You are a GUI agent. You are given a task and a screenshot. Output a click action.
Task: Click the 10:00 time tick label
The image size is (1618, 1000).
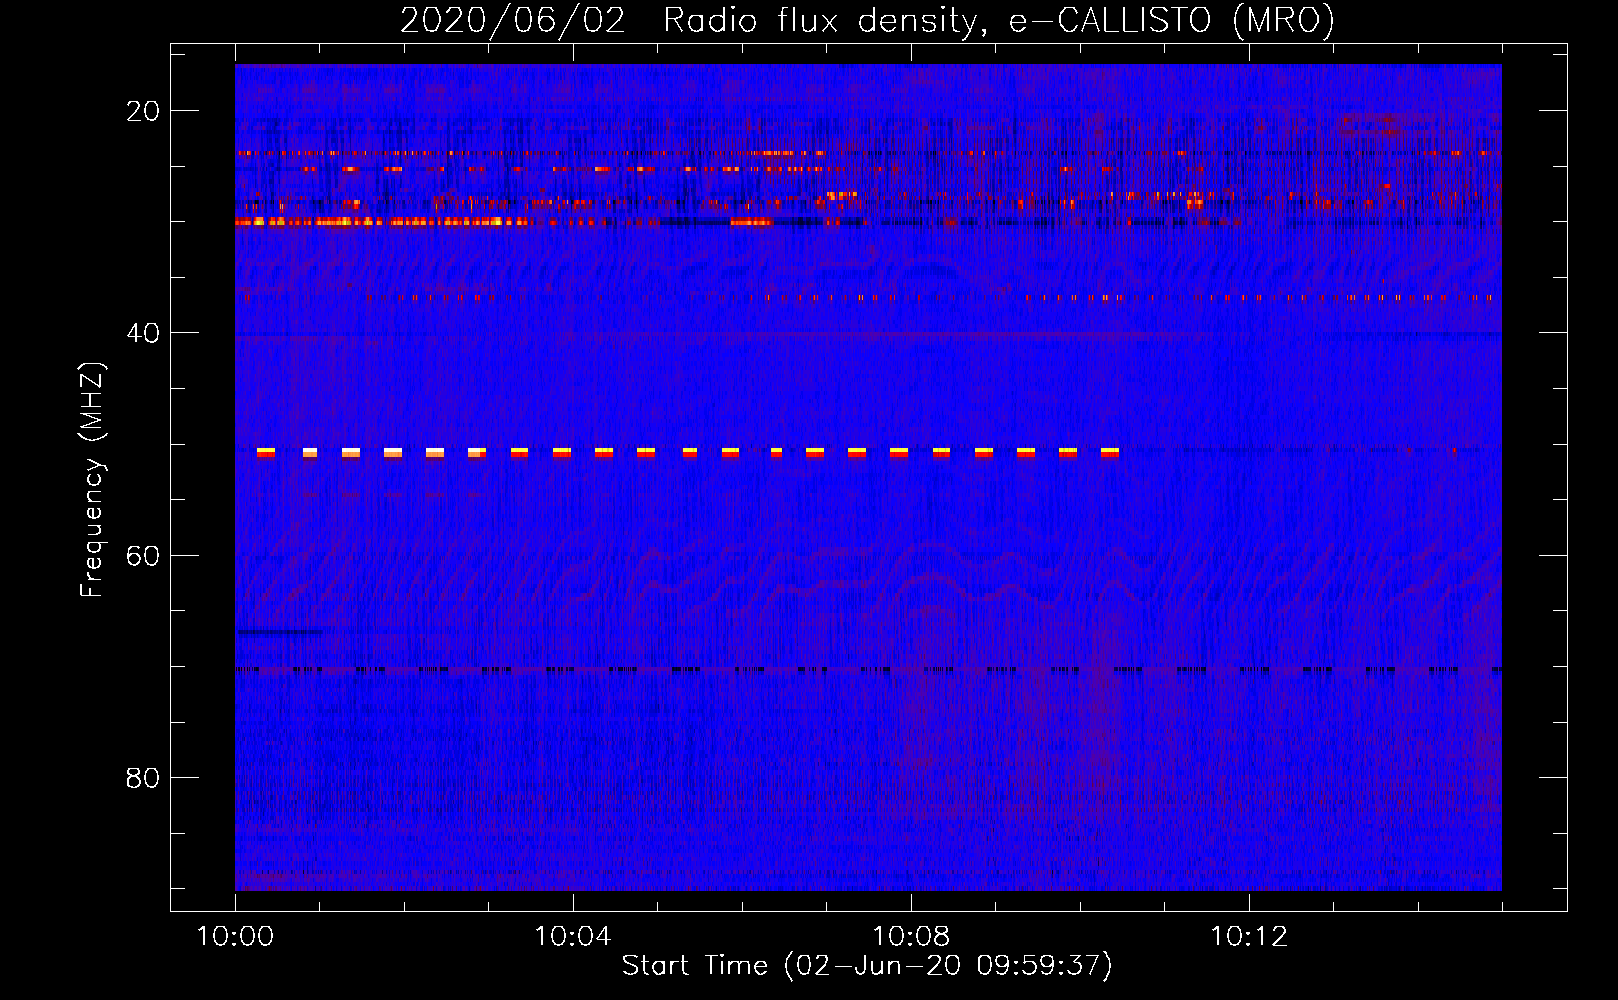pos(235,937)
